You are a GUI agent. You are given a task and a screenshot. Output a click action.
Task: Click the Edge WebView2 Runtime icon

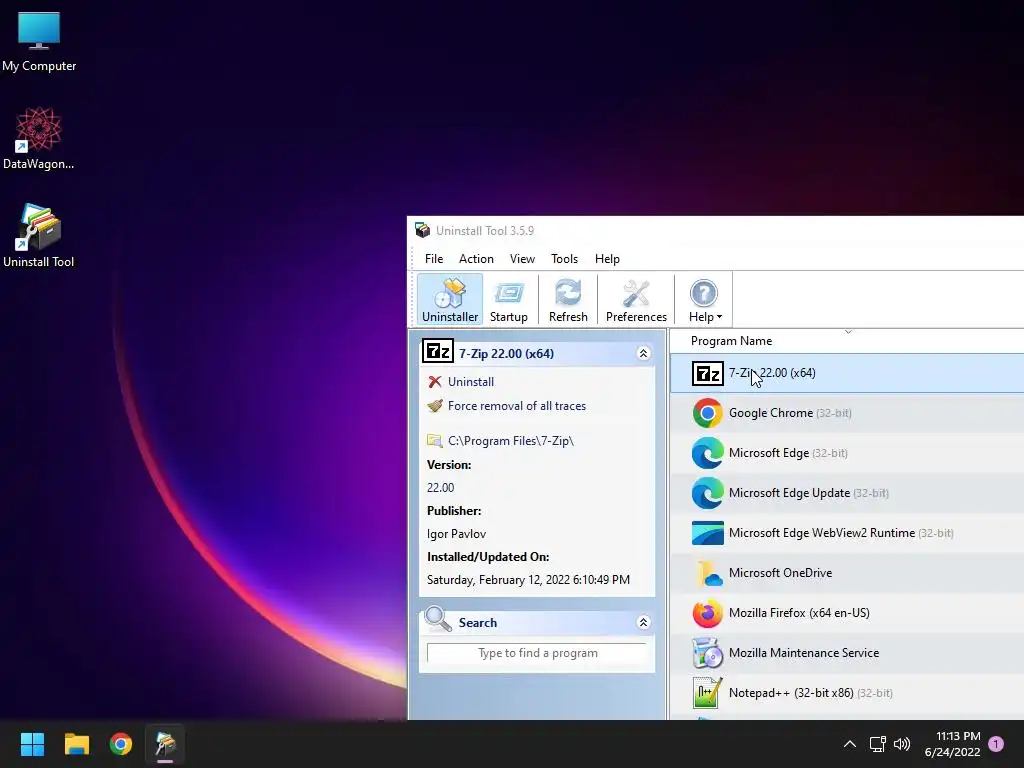[707, 533]
